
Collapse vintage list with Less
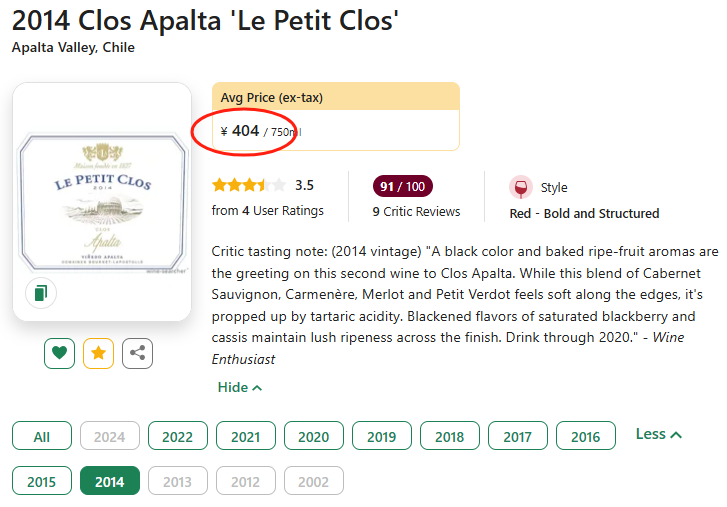[659, 434]
